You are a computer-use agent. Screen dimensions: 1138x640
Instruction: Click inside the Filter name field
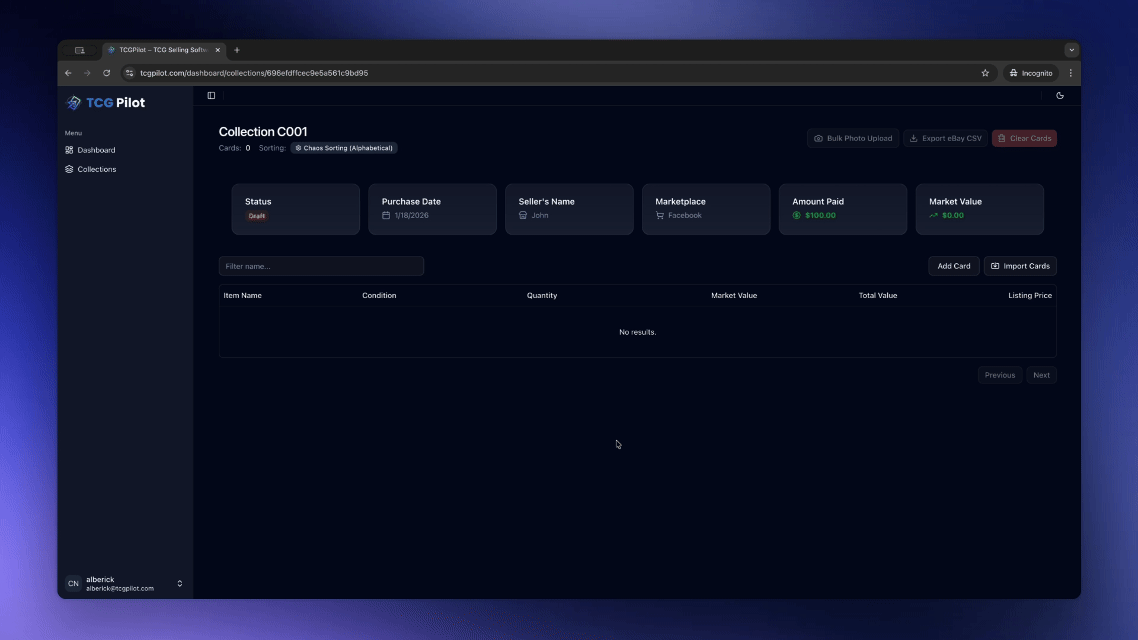[x=321, y=265]
